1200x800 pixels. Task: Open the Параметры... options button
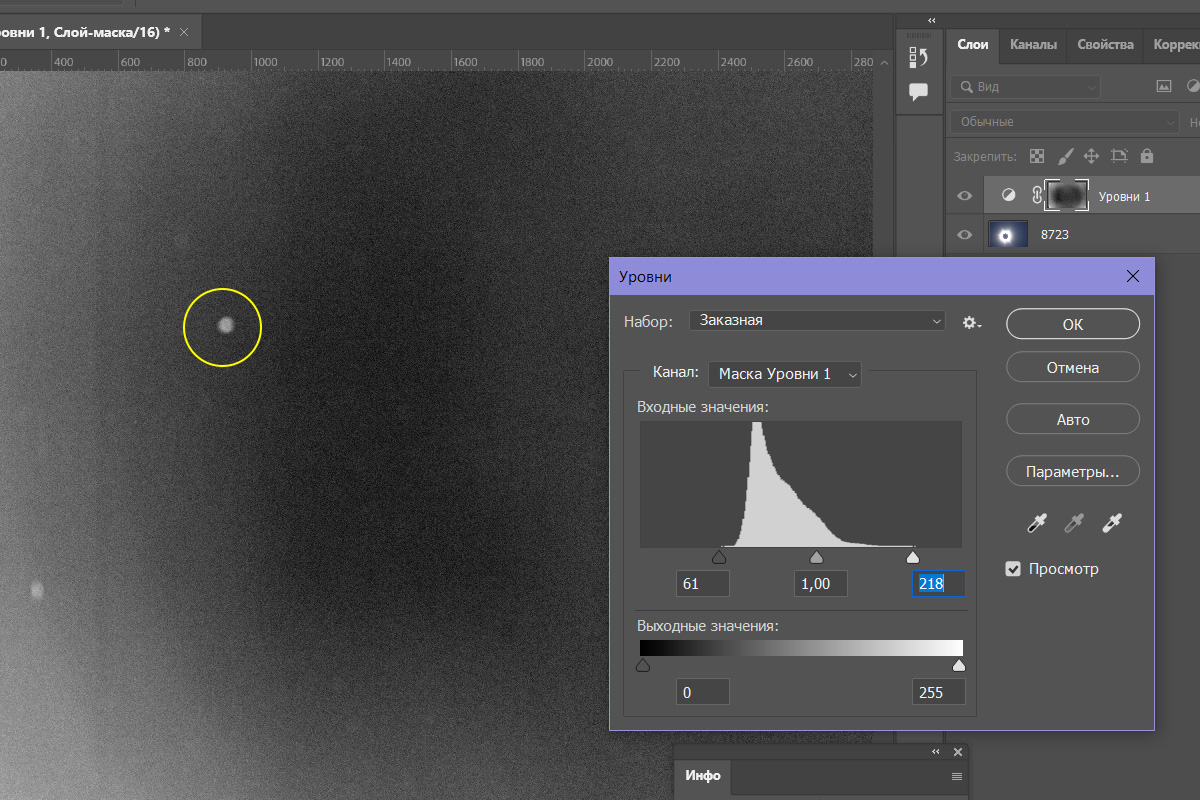tap(1073, 472)
